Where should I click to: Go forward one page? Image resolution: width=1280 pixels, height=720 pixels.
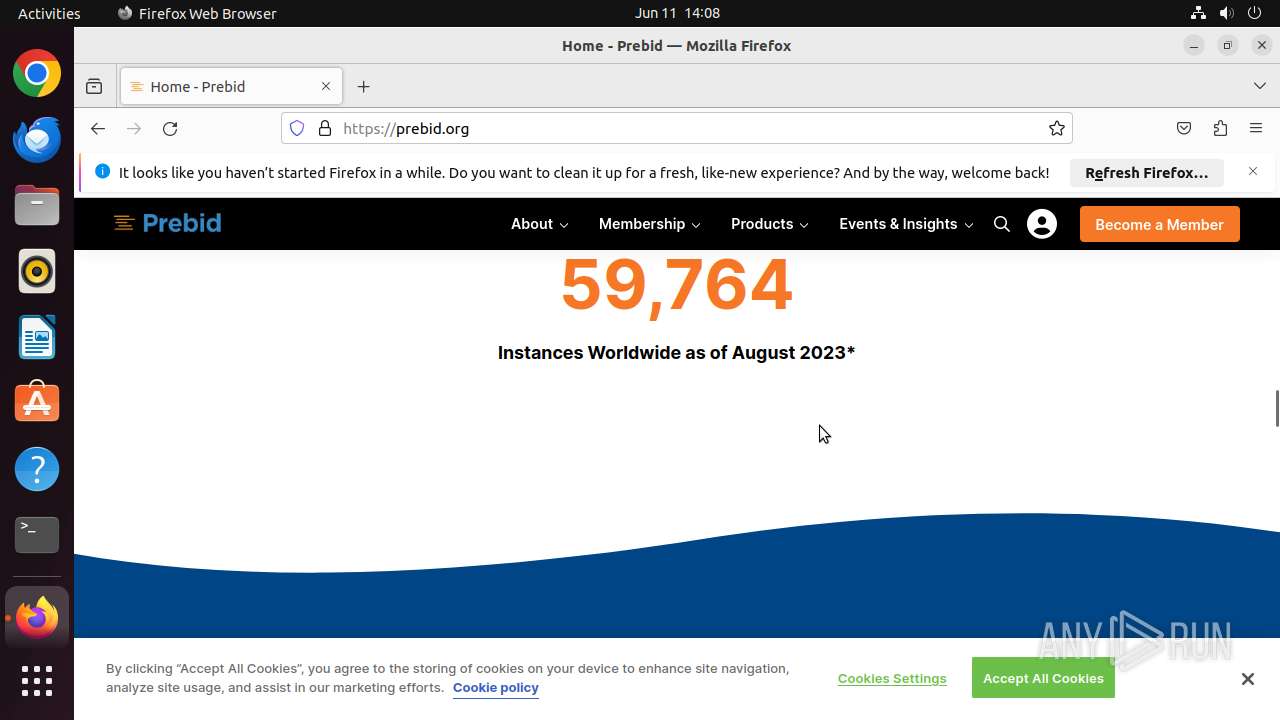click(134, 128)
